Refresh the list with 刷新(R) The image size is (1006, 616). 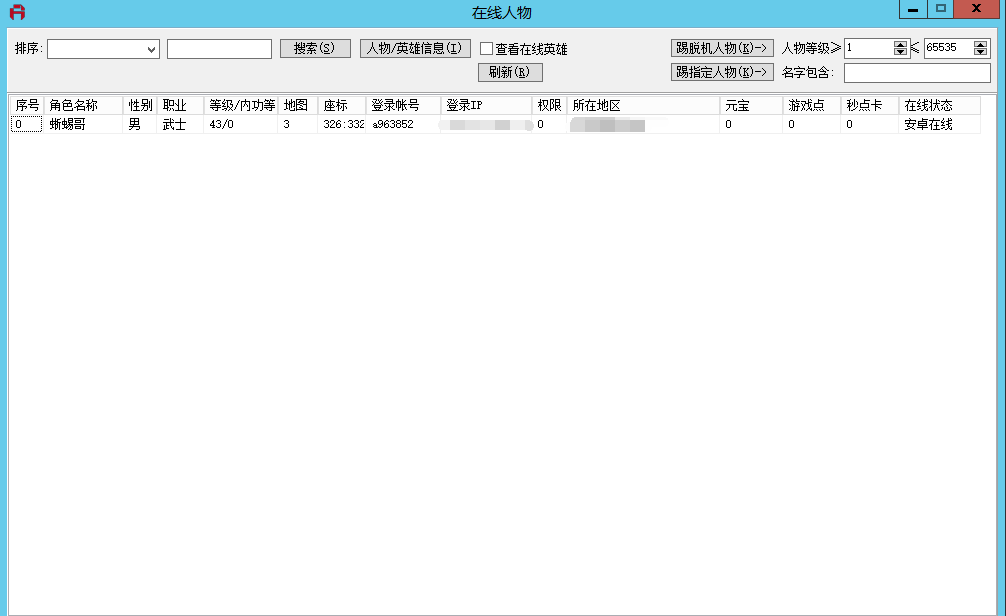[510, 72]
